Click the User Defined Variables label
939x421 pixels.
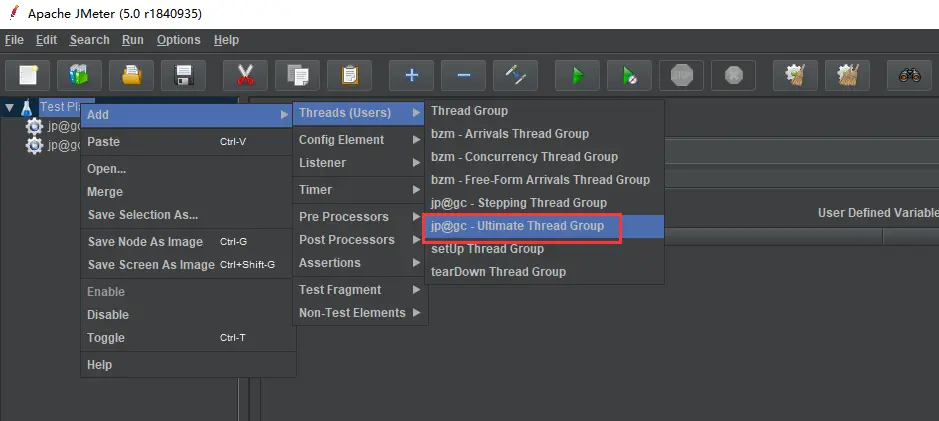coord(878,213)
